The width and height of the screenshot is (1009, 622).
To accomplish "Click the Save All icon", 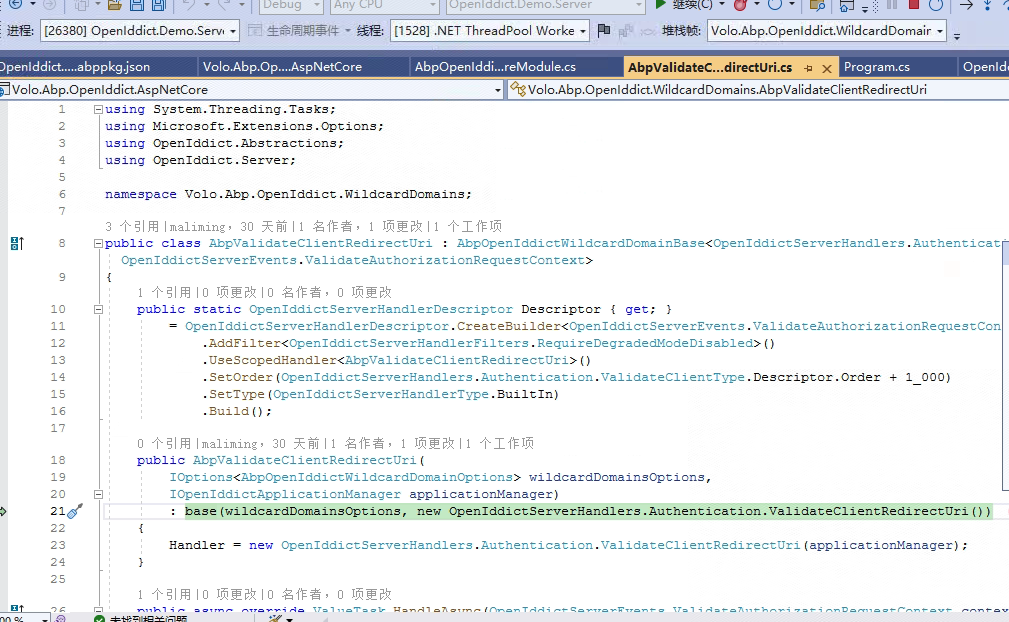I will click(157, 7).
